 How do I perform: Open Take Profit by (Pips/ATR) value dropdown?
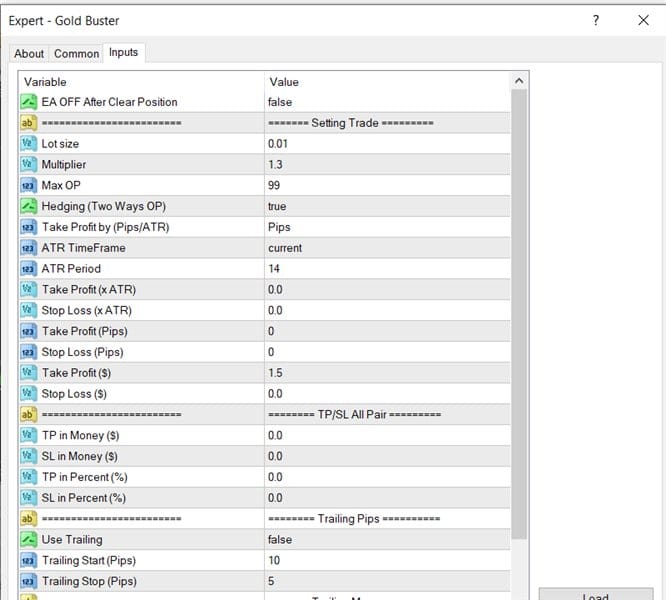click(387, 227)
